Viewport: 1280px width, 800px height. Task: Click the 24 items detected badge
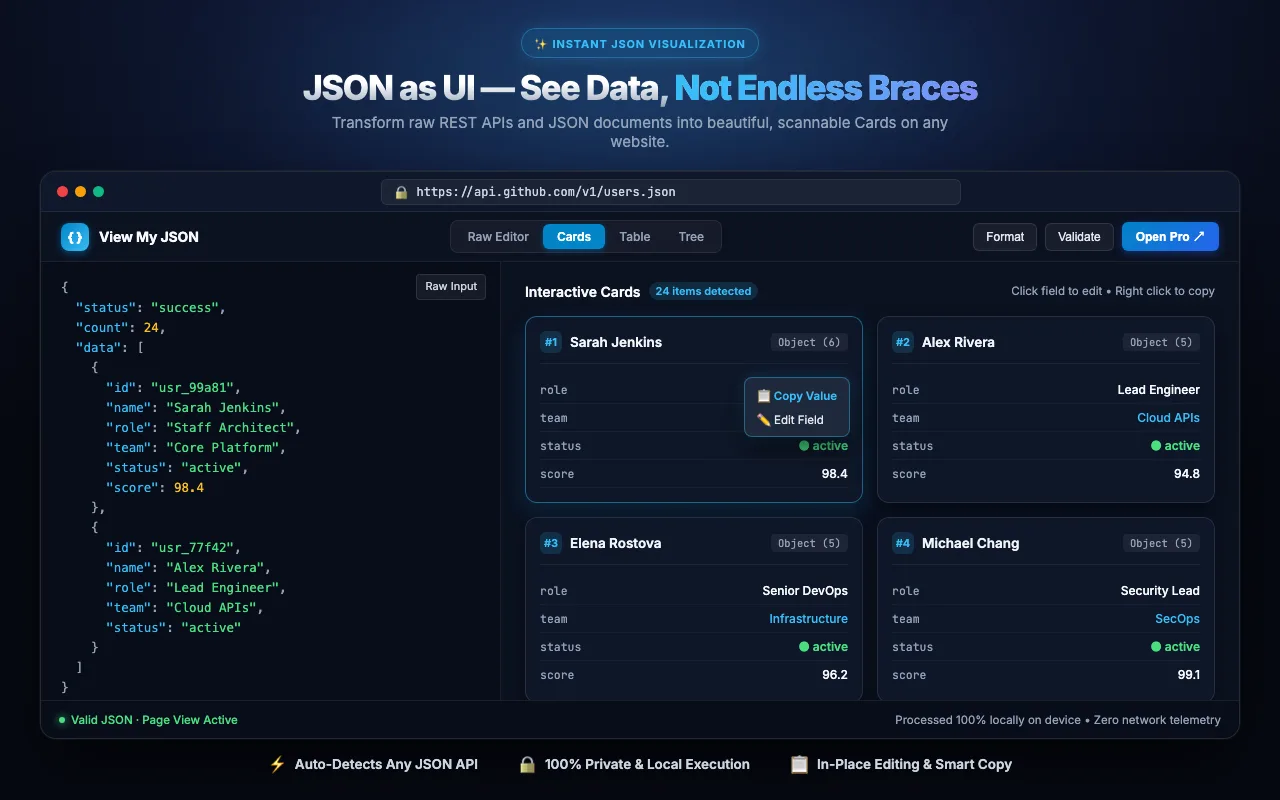703,292
